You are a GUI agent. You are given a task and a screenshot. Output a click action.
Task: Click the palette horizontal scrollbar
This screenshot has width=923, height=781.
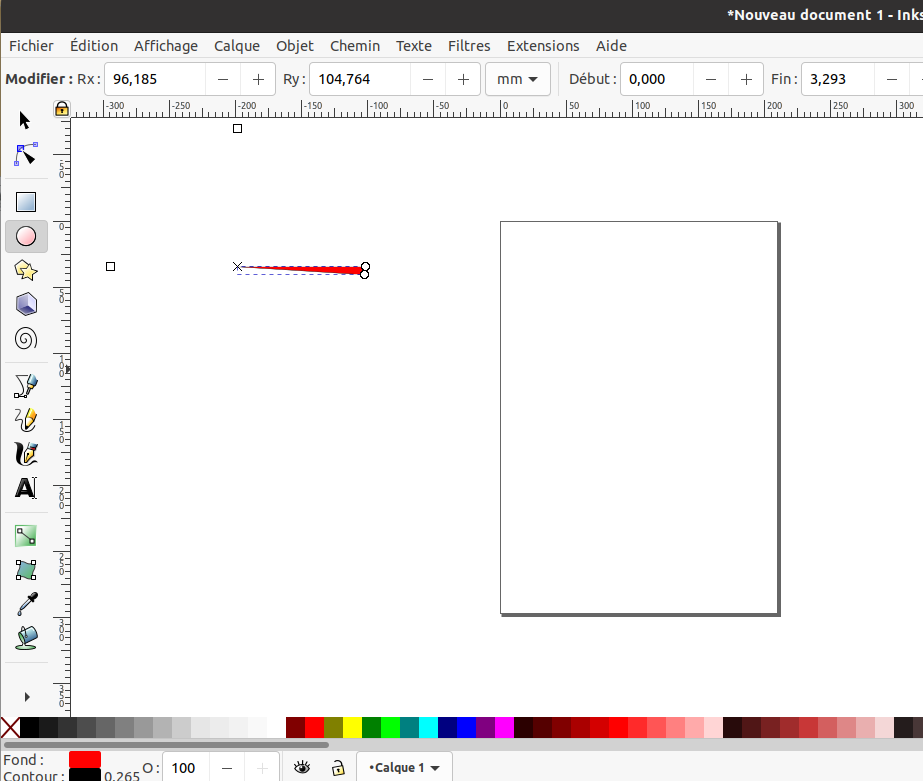(x=167, y=745)
